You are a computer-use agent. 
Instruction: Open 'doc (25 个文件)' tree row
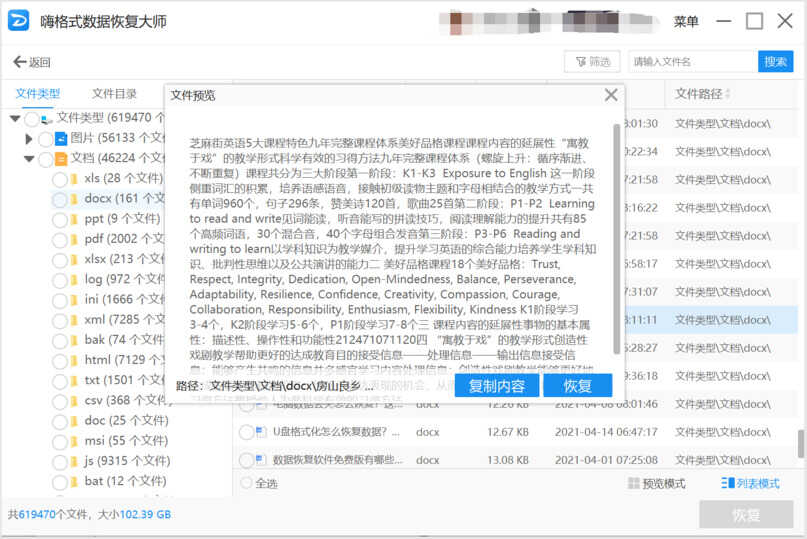(x=126, y=421)
